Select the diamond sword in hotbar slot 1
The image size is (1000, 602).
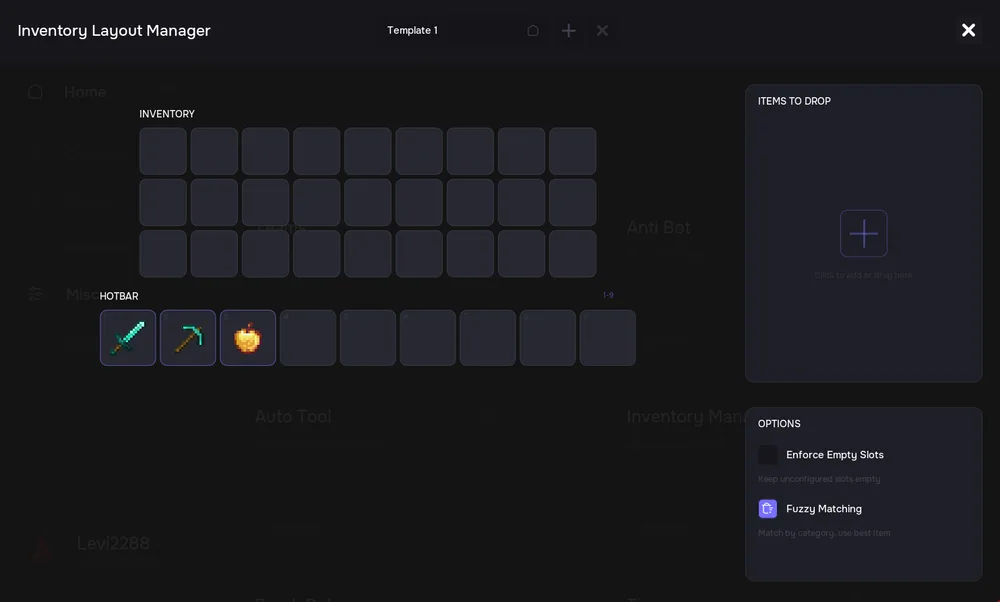(x=128, y=338)
